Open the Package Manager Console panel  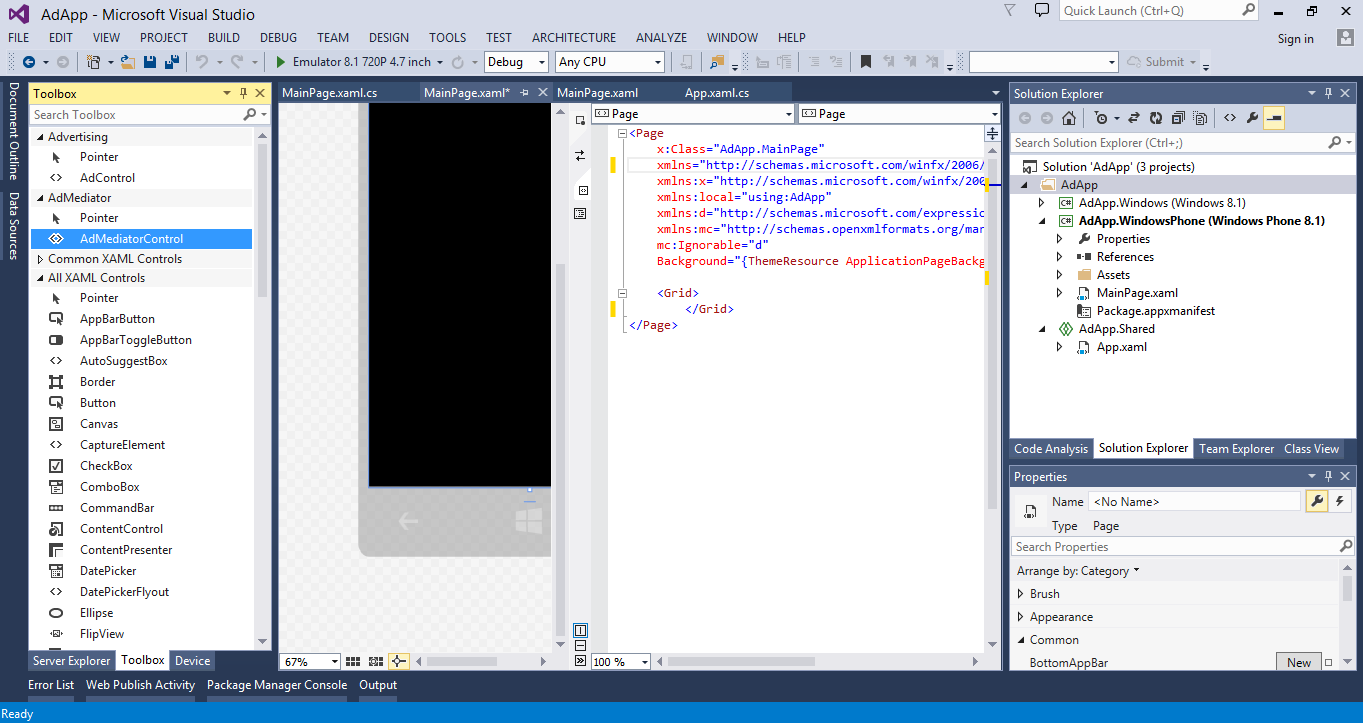(x=277, y=685)
